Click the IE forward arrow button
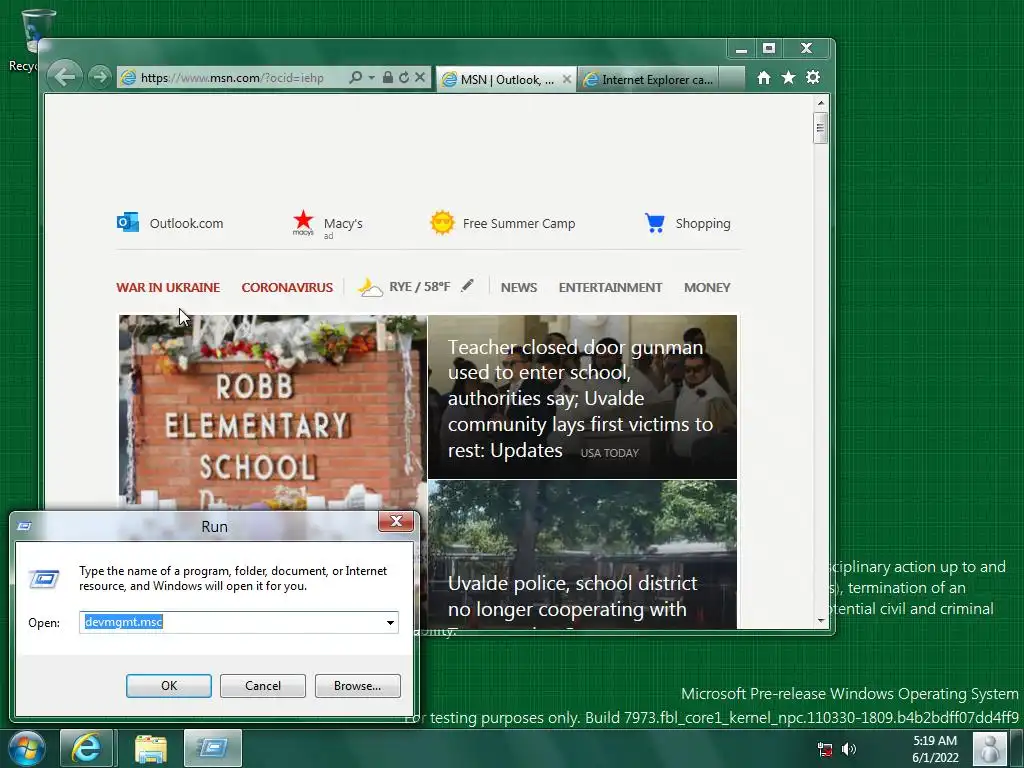 click(x=99, y=77)
